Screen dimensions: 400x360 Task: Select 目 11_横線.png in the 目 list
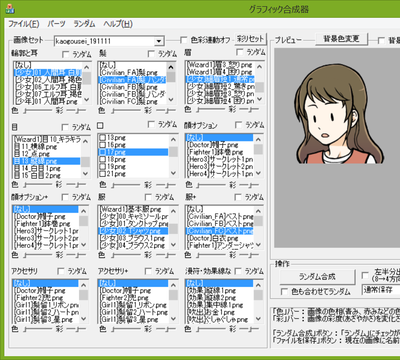tap(47, 146)
